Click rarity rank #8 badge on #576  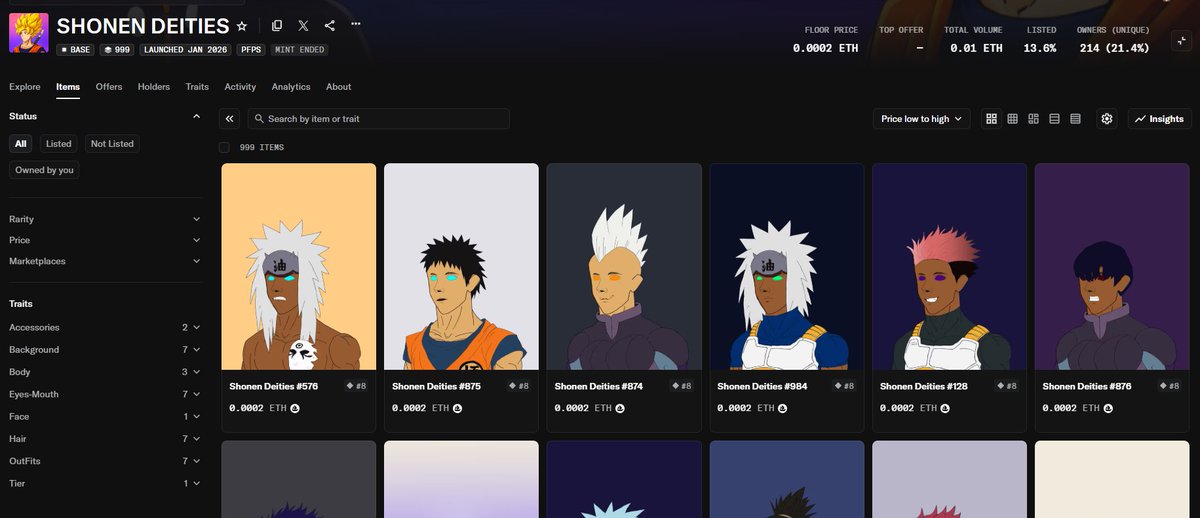(x=355, y=385)
